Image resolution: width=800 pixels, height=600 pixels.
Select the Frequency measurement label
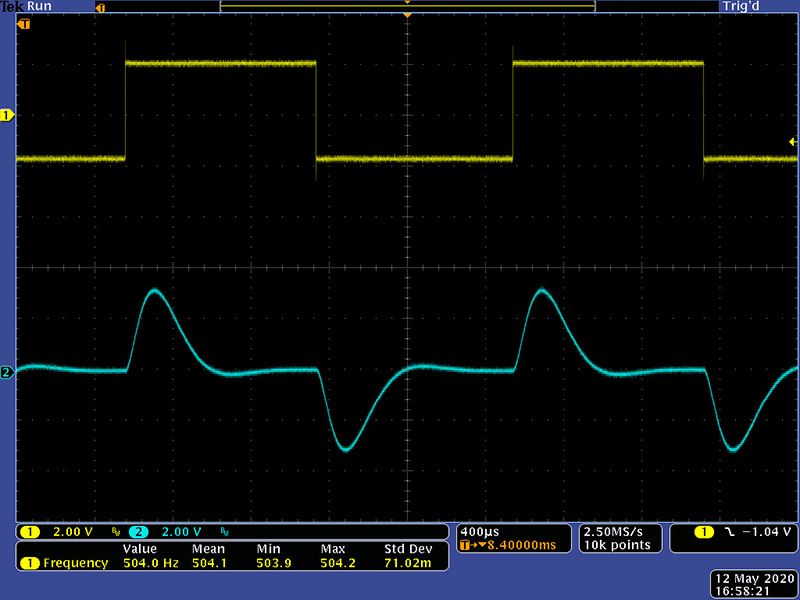tap(75, 563)
